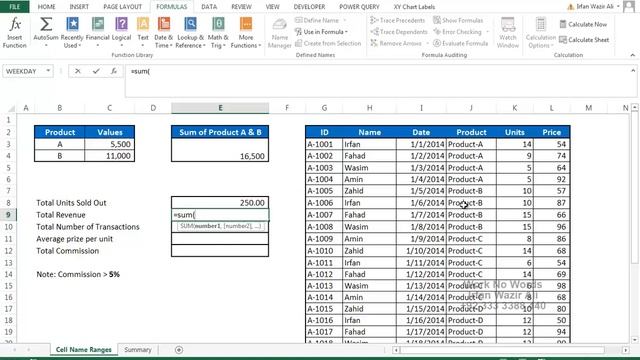The image size is (640, 360).
Task: Click the Units column header in table
Action: 514,132
